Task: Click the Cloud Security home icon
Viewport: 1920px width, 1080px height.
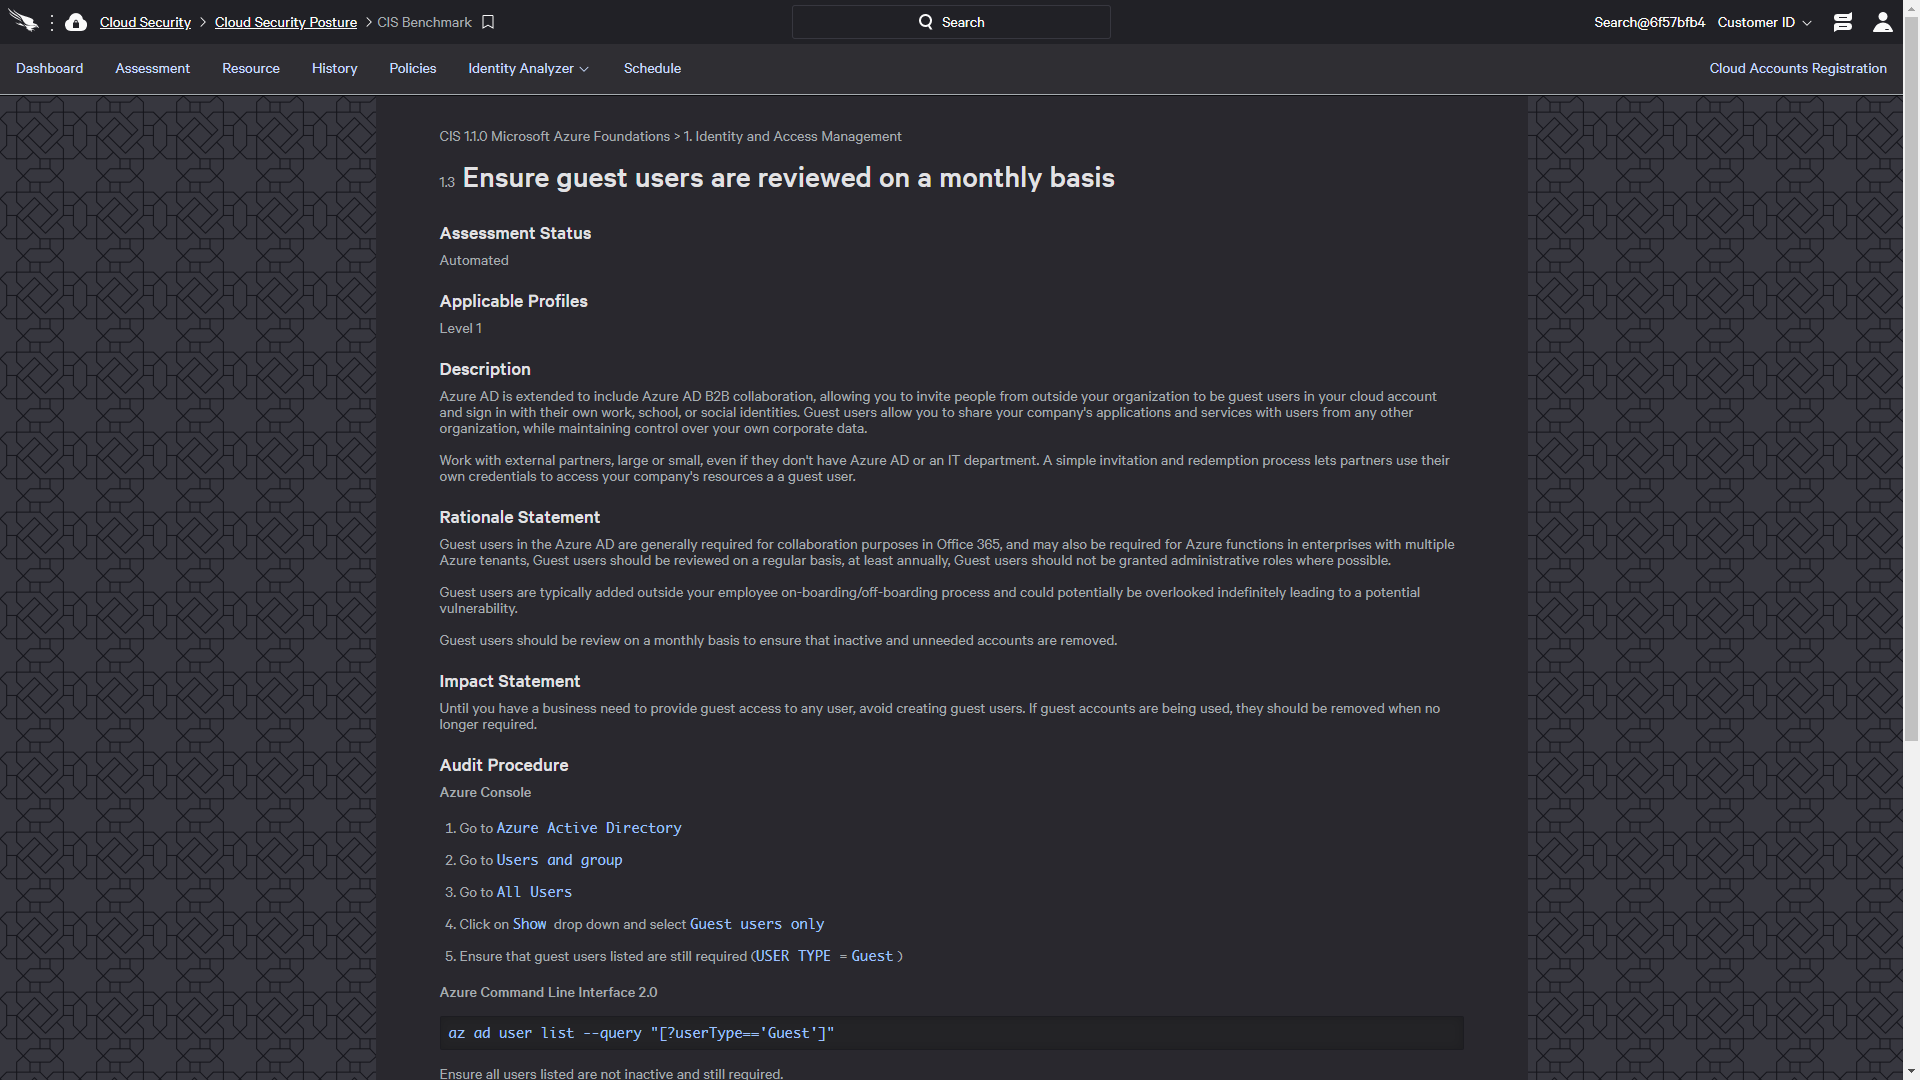Action: (76, 22)
